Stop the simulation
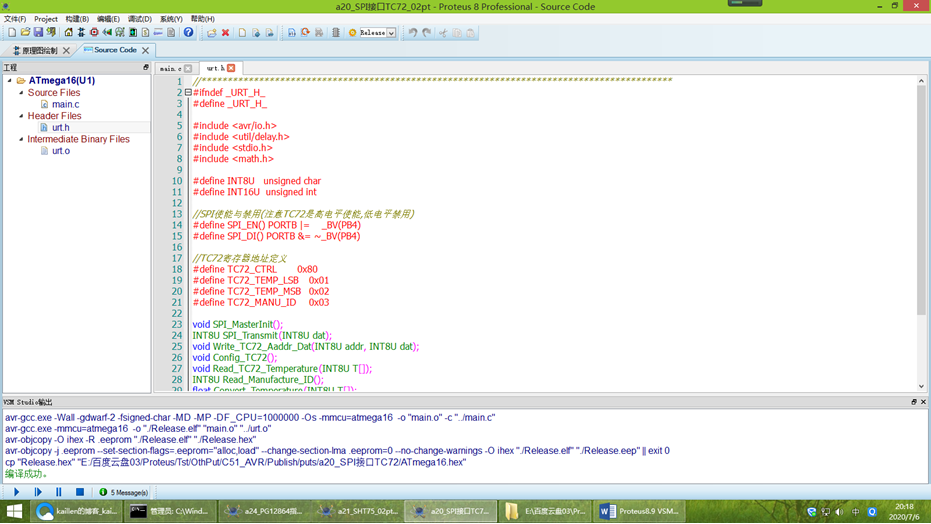Viewport: 931px width, 524px height. pos(80,492)
